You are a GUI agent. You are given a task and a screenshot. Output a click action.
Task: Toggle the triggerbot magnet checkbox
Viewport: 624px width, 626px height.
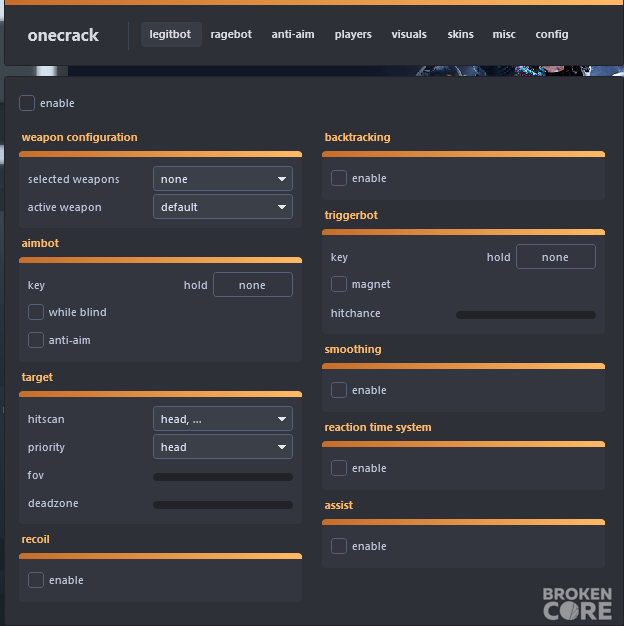coord(339,284)
